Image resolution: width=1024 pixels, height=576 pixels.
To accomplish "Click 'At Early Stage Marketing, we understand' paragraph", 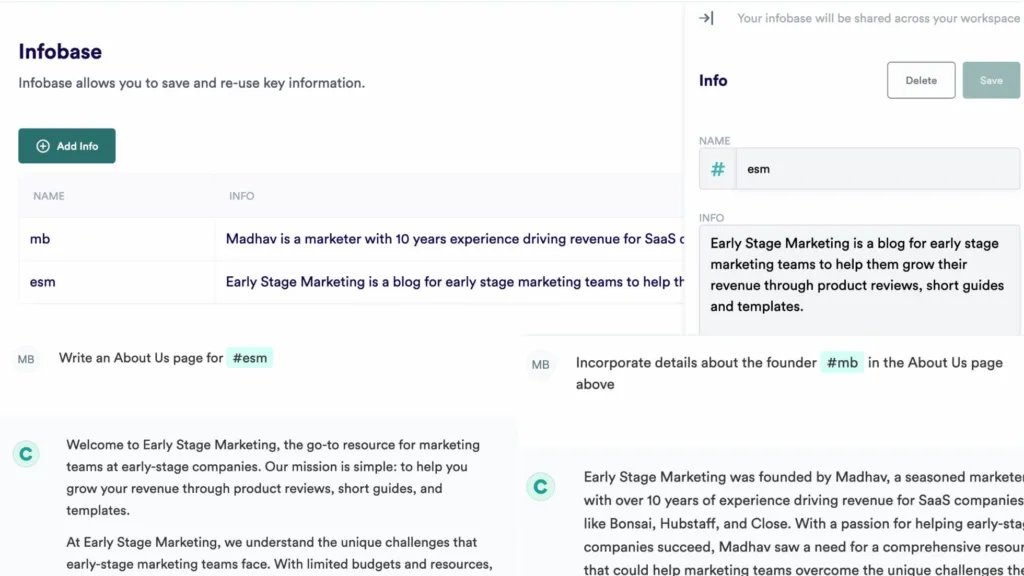I will coord(279,553).
